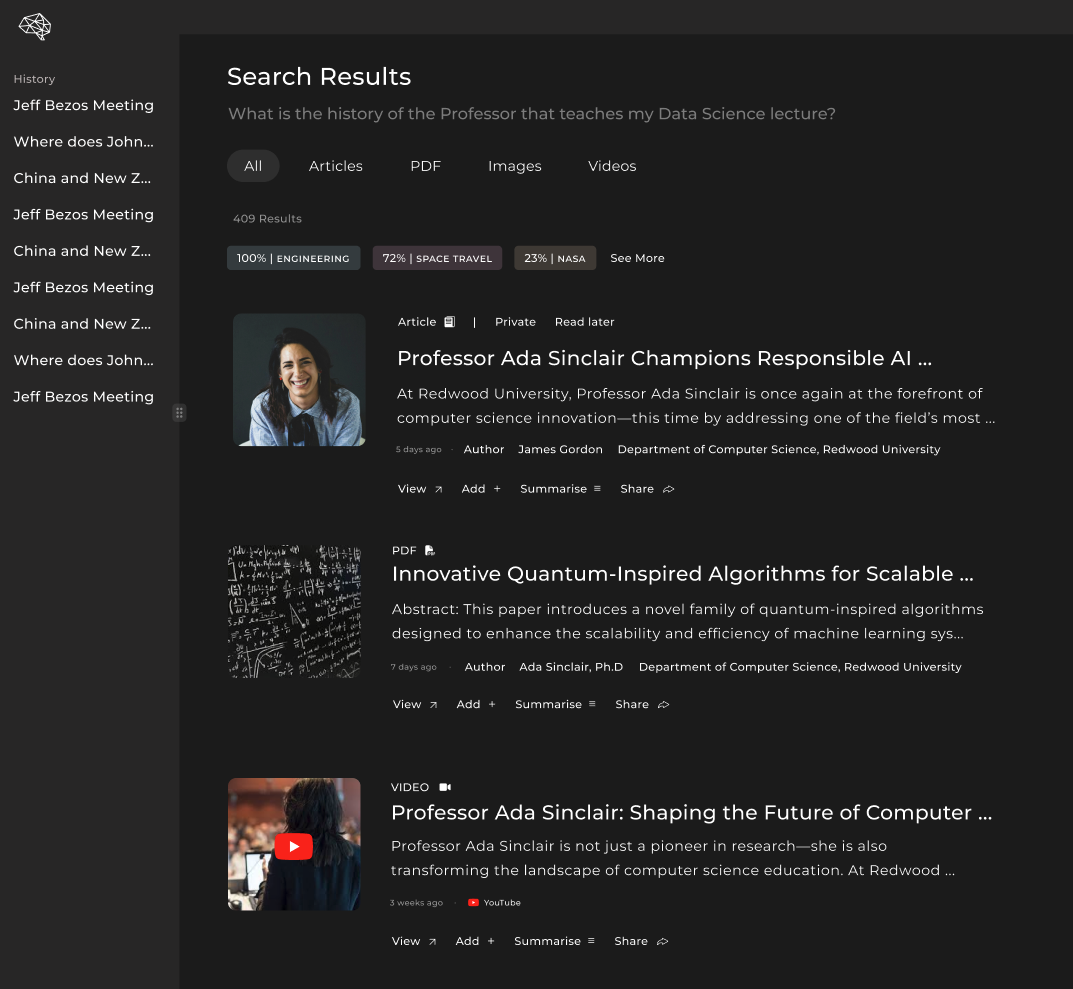This screenshot has width=1073, height=989.
Task: Toggle 'Read later' on the first article
Action: [x=584, y=321]
